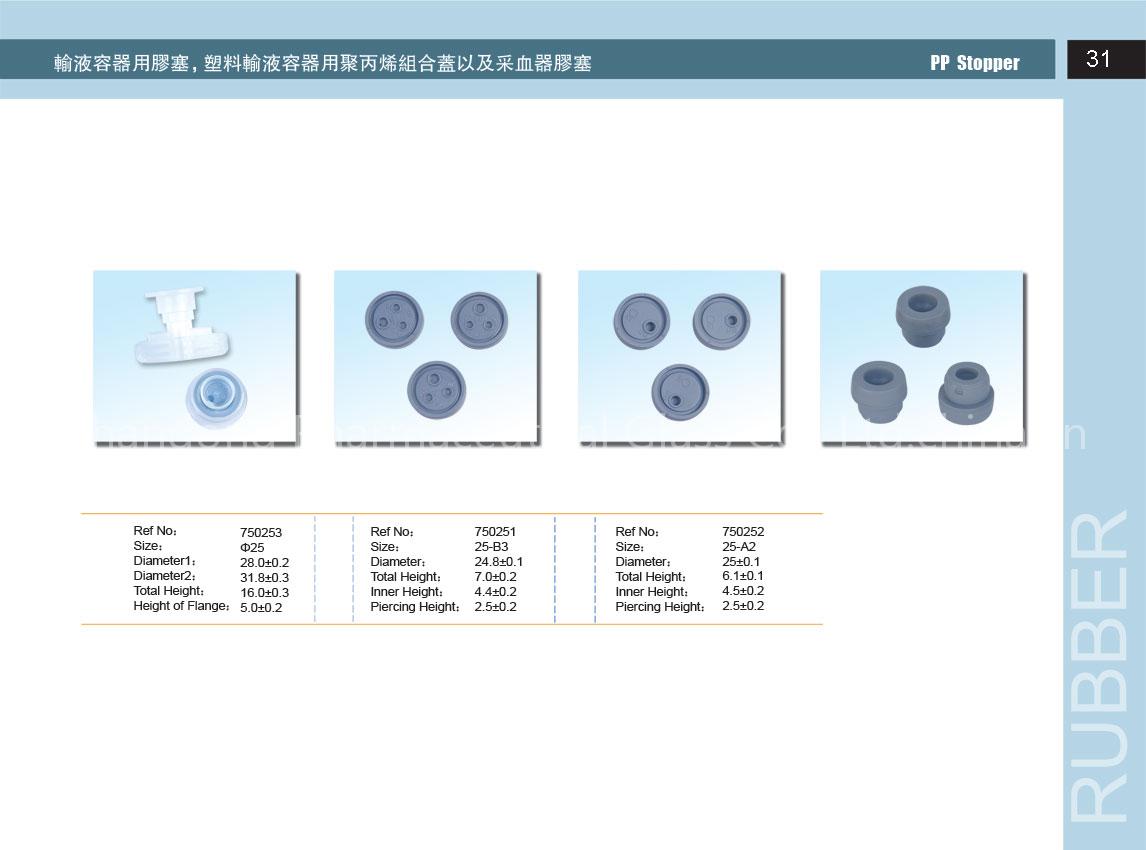Click the diameter value 24.8±0.1
The height and width of the screenshot is (850, 1146).
pos(498,562)
